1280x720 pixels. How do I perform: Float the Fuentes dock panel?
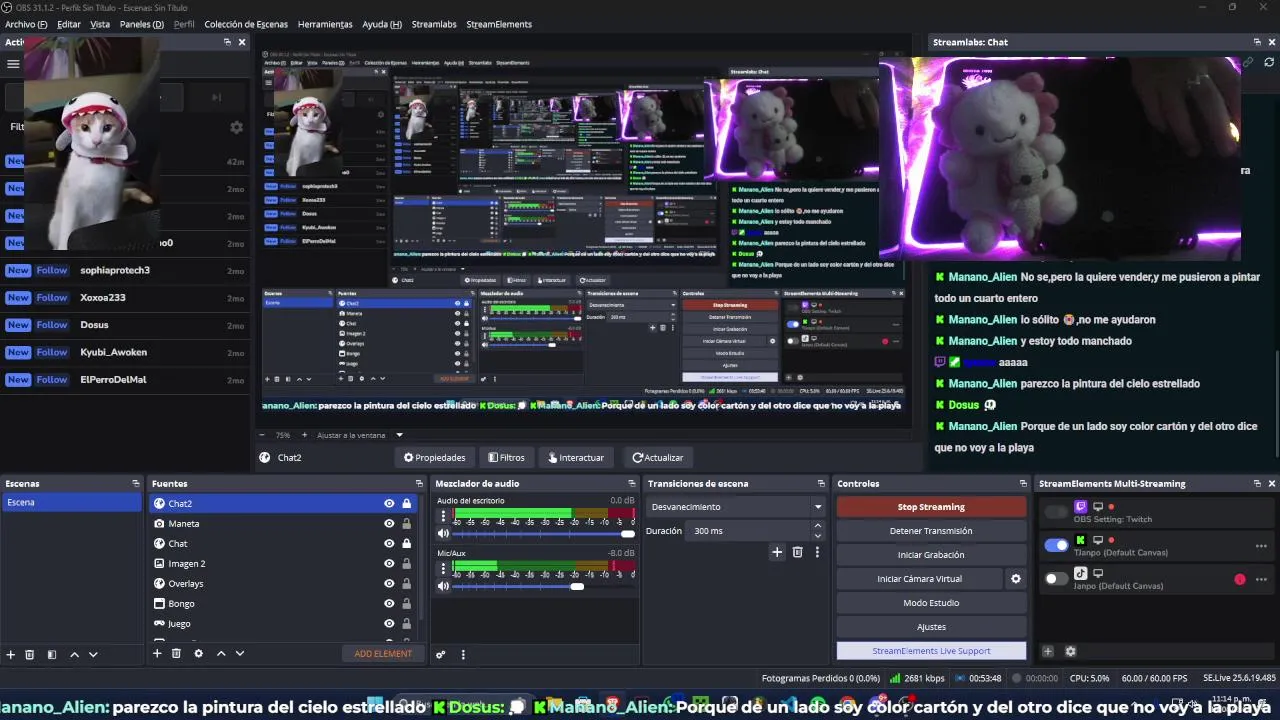click(x=417, y=484)
